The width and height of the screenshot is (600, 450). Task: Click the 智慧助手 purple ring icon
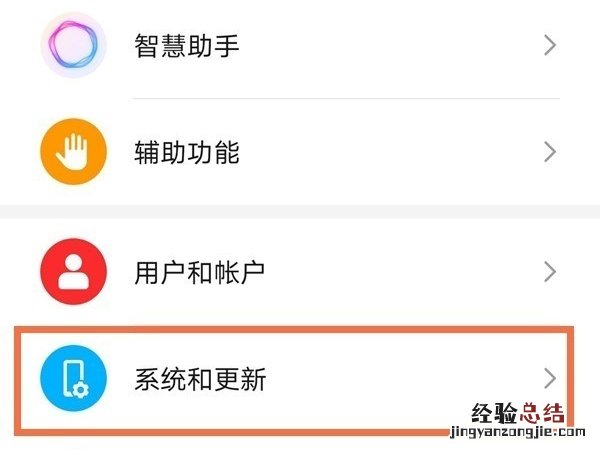(x=73, y=45)
